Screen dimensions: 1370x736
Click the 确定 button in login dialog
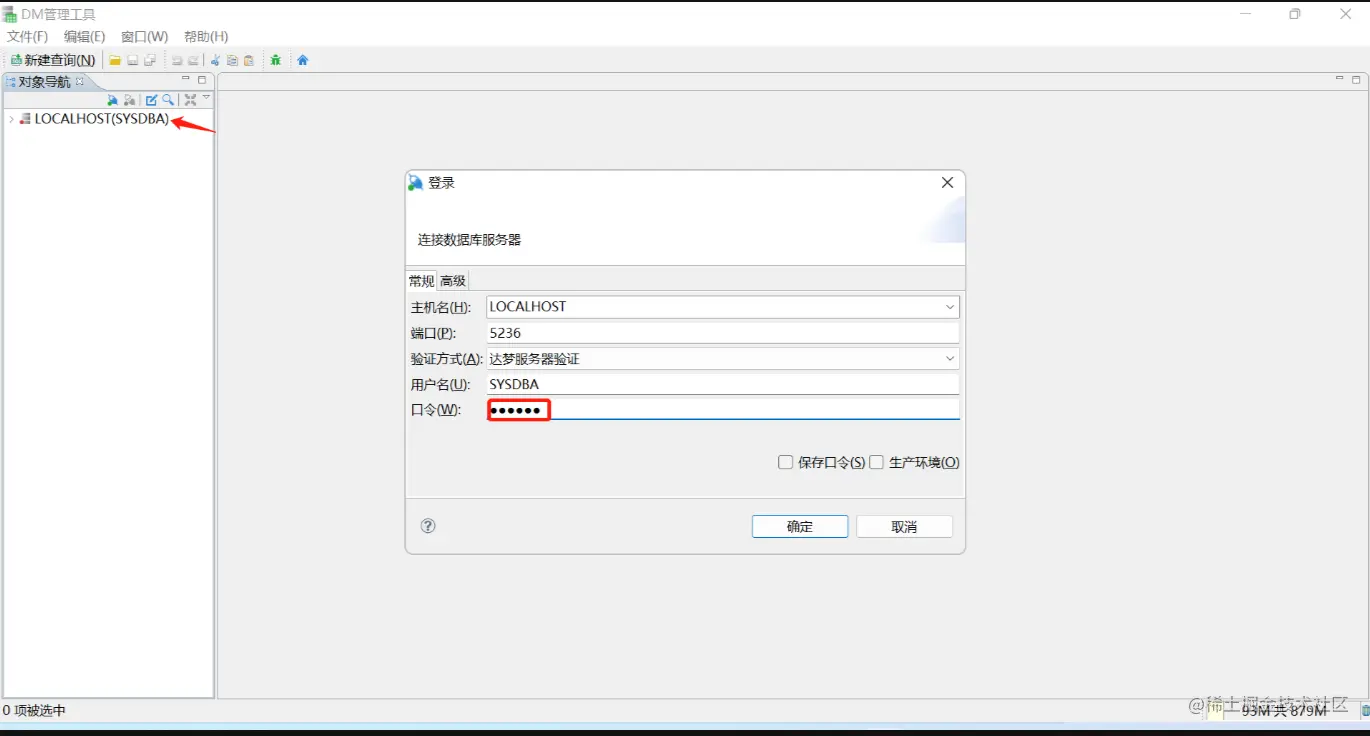pyautogui.click(x=800, y=527)
